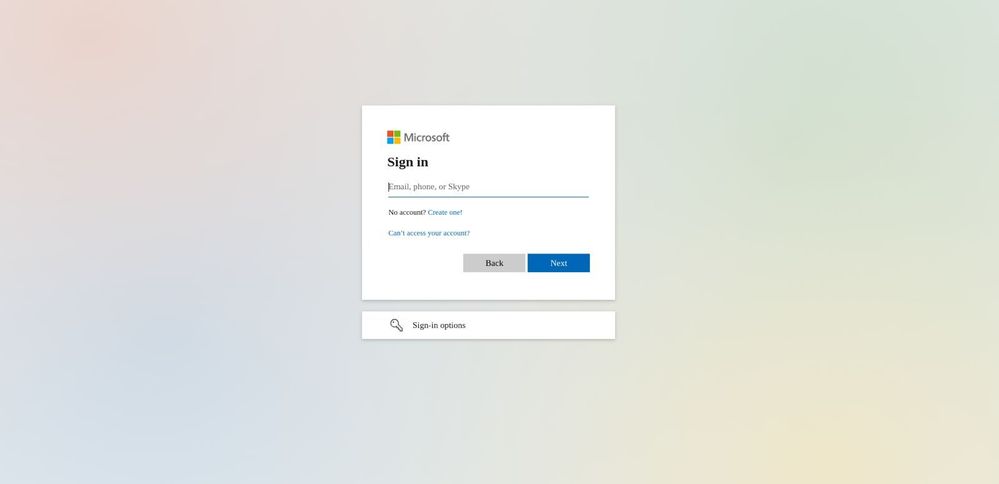The height and width of the screenshot is (484, 999).
Task: Click the blue underline of the email field
Action: (x=488, y=197)
